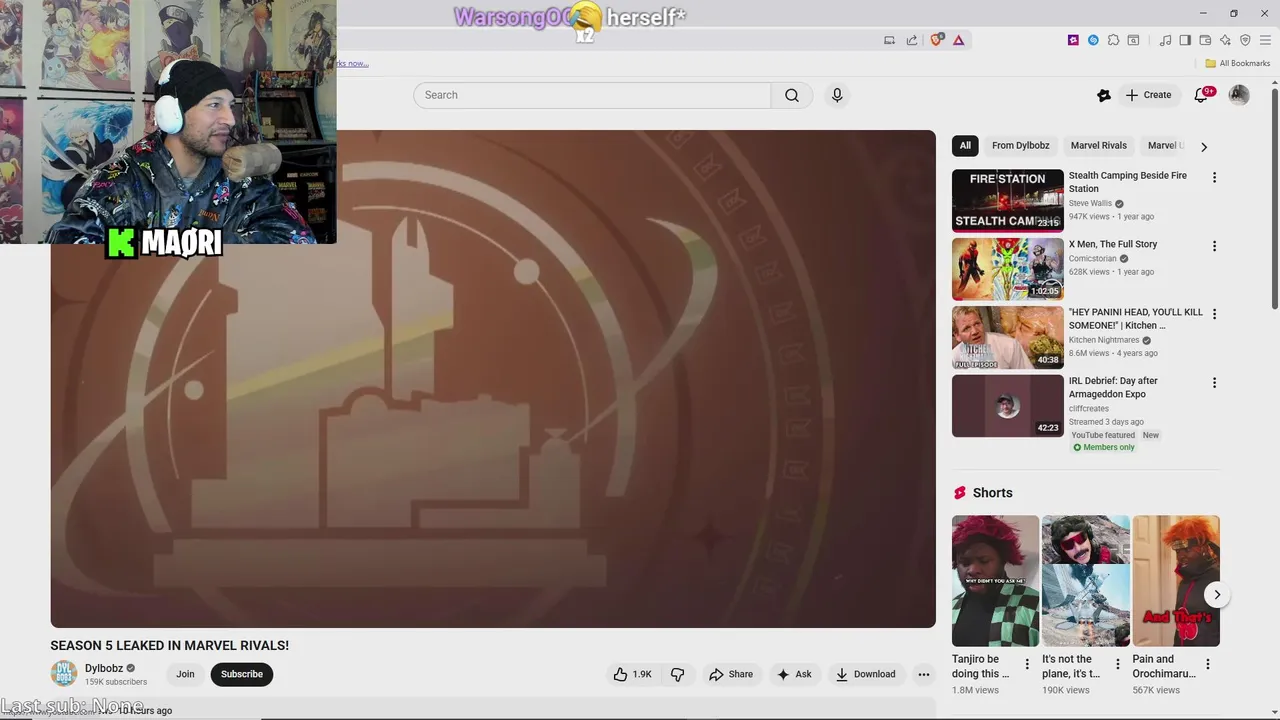Click Brave Shields lion icon
Screen dimensions: 1280x720
[x=937, y=40]
